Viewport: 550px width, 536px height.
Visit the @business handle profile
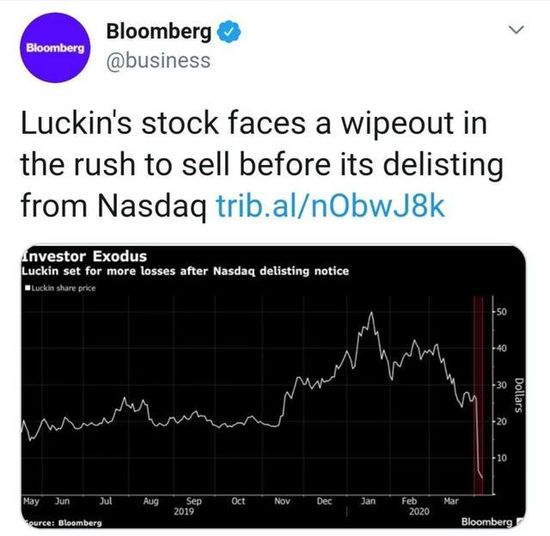(x=158, y=60)
